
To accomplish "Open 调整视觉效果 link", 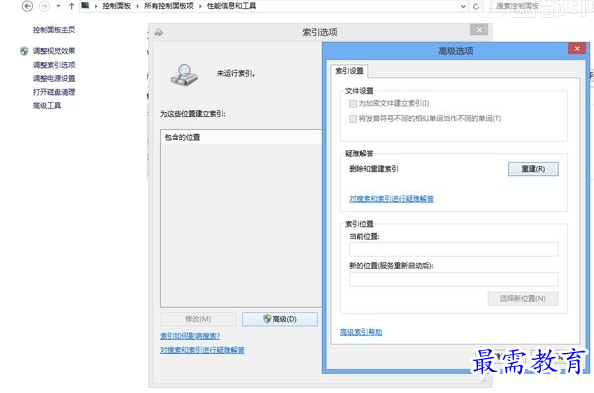I will tap(54, 51).
